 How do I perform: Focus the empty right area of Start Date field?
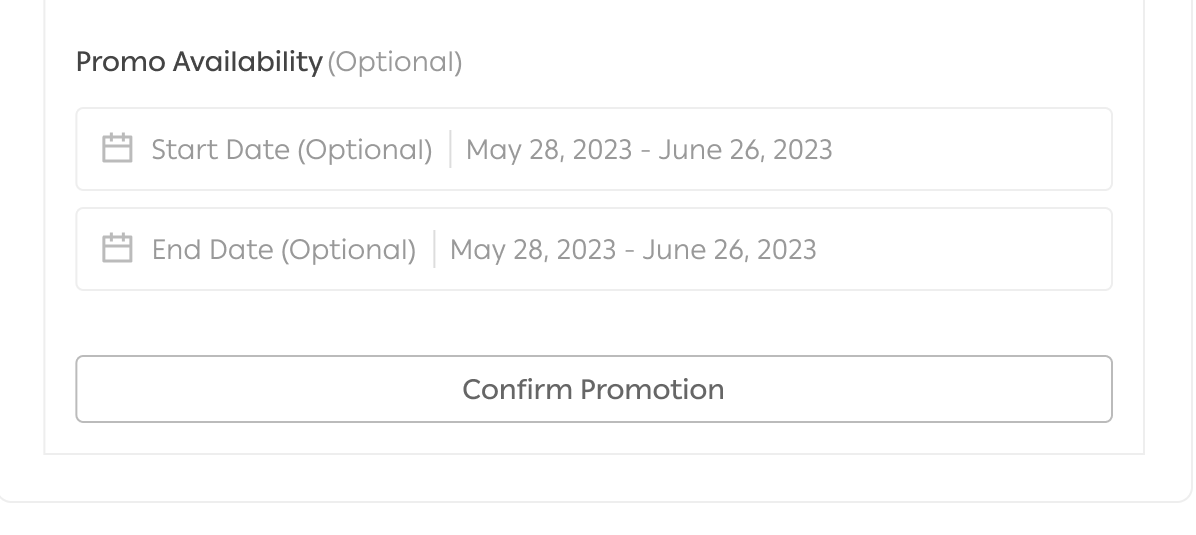[x=970, y=150]
